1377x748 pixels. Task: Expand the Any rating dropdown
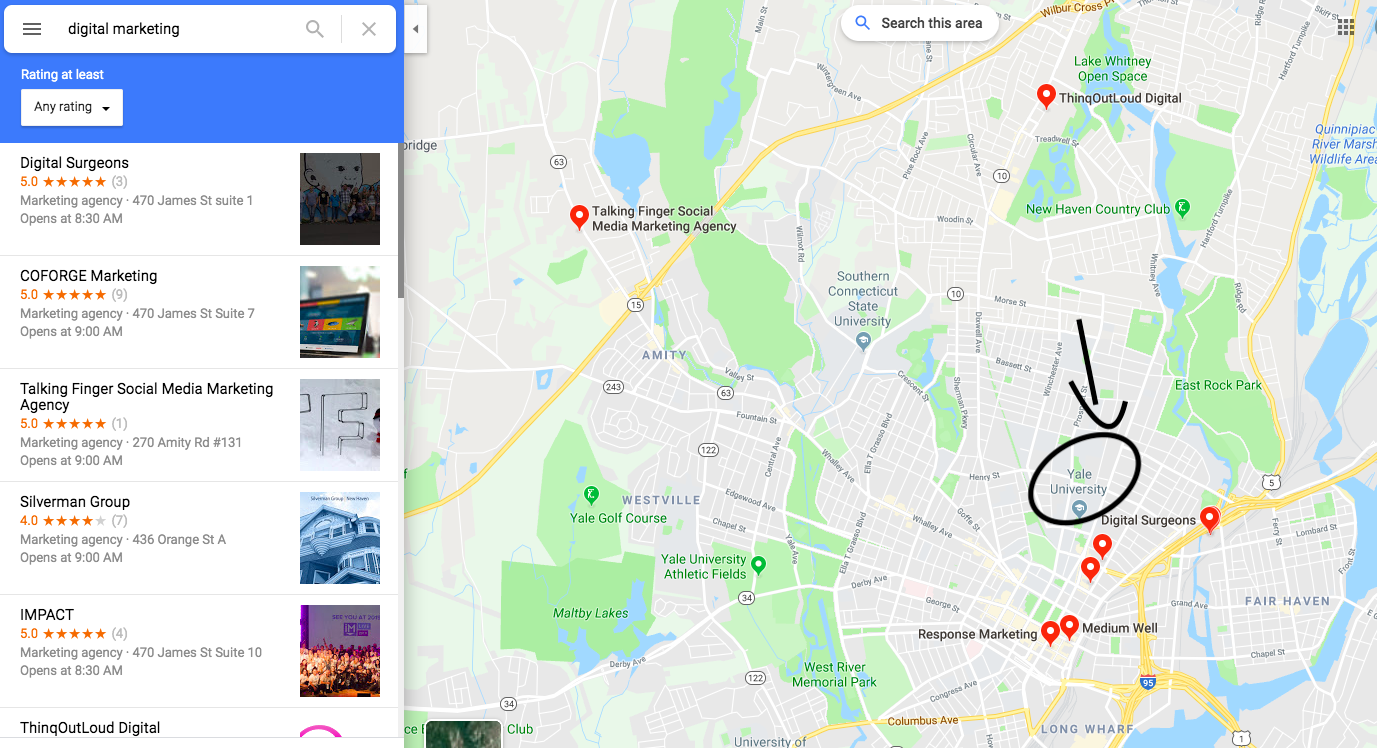pyautogui.click(x=72, y=107)
